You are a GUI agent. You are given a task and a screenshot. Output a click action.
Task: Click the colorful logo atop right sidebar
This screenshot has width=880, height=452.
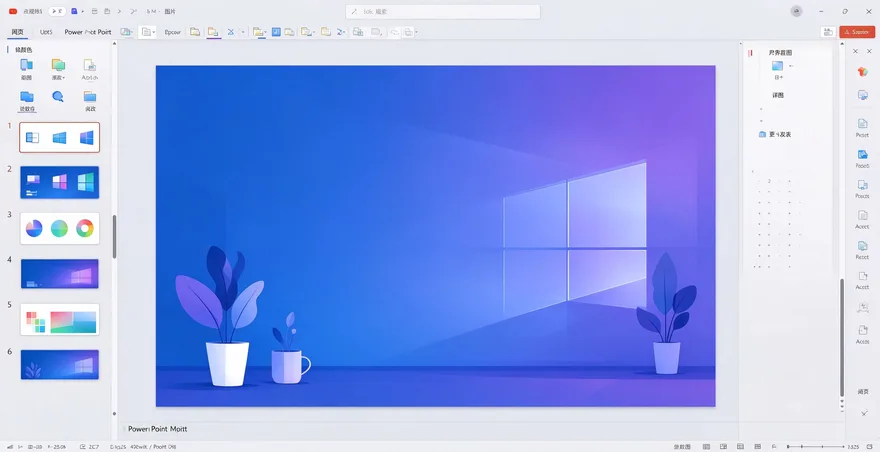[x=863, y=71]
